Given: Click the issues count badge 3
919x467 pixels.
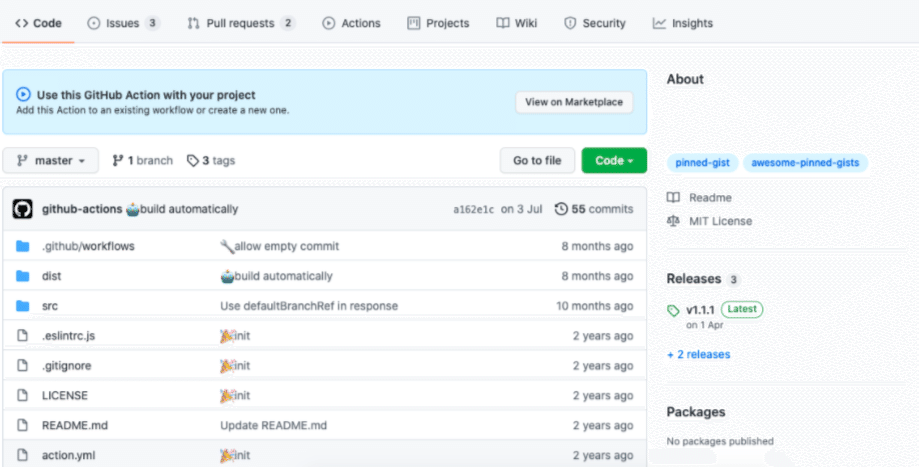Looking at the screenshot, I should [152, 23].
